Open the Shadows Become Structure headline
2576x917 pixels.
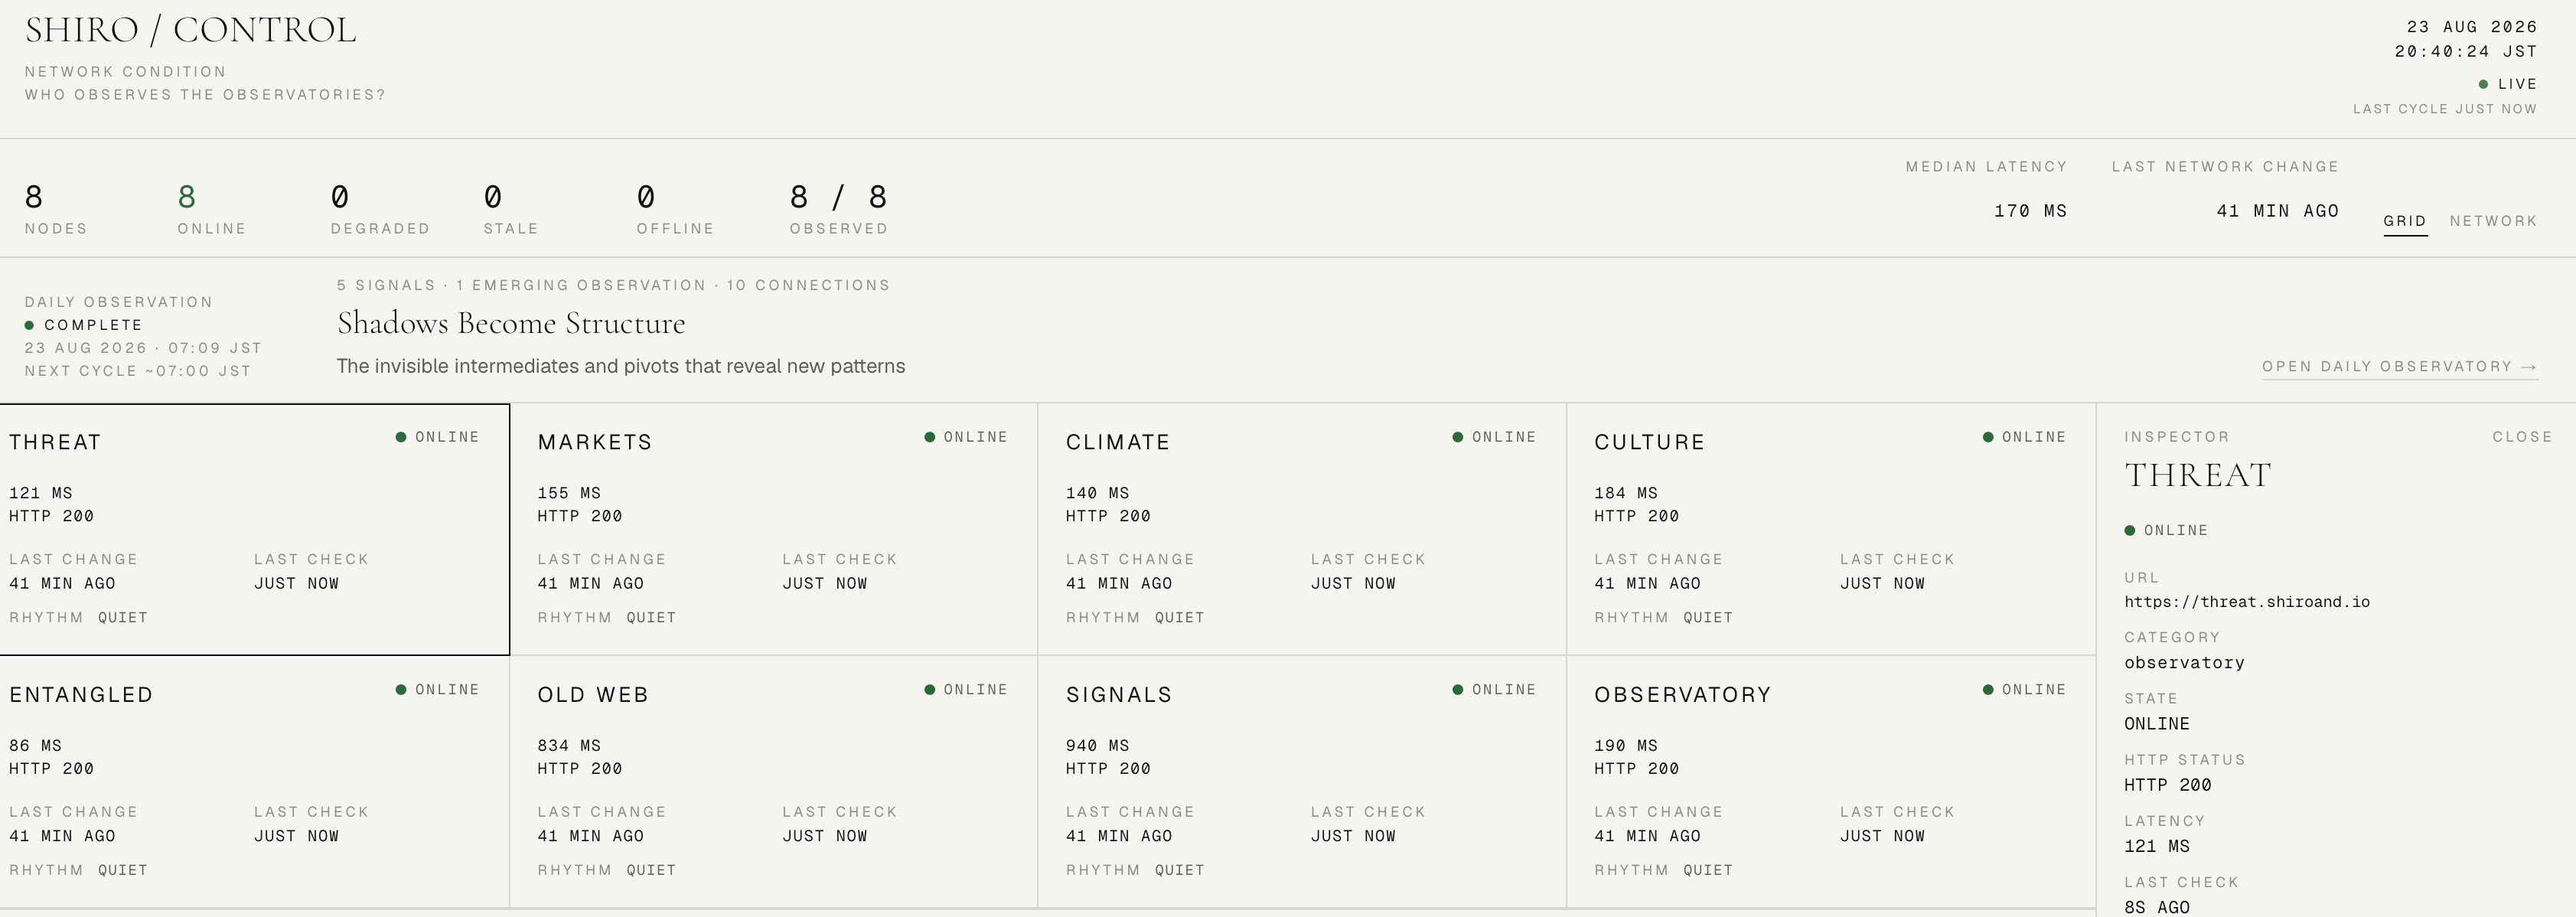511,323
